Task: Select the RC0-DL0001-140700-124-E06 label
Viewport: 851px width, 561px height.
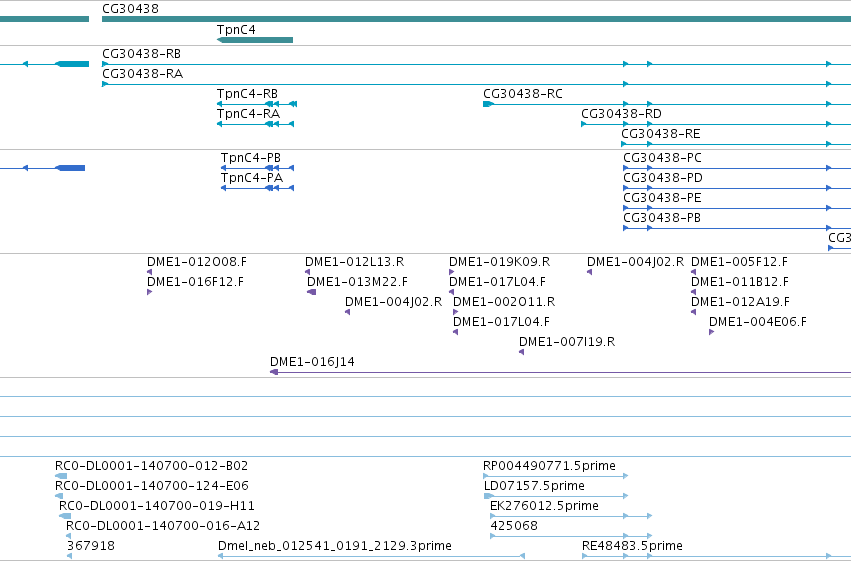Action: 152,486
